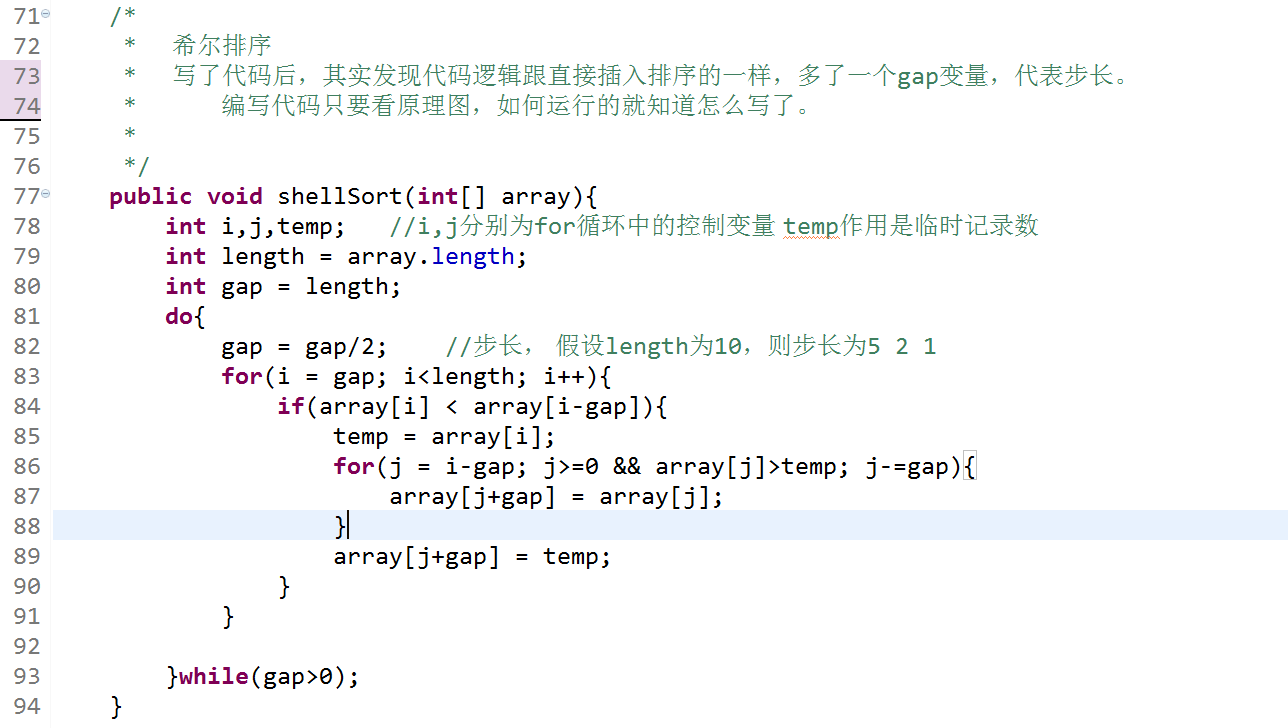Click the for keyword on line 83
Viewport: 1288px width, 728px height.
pos(242,376)
